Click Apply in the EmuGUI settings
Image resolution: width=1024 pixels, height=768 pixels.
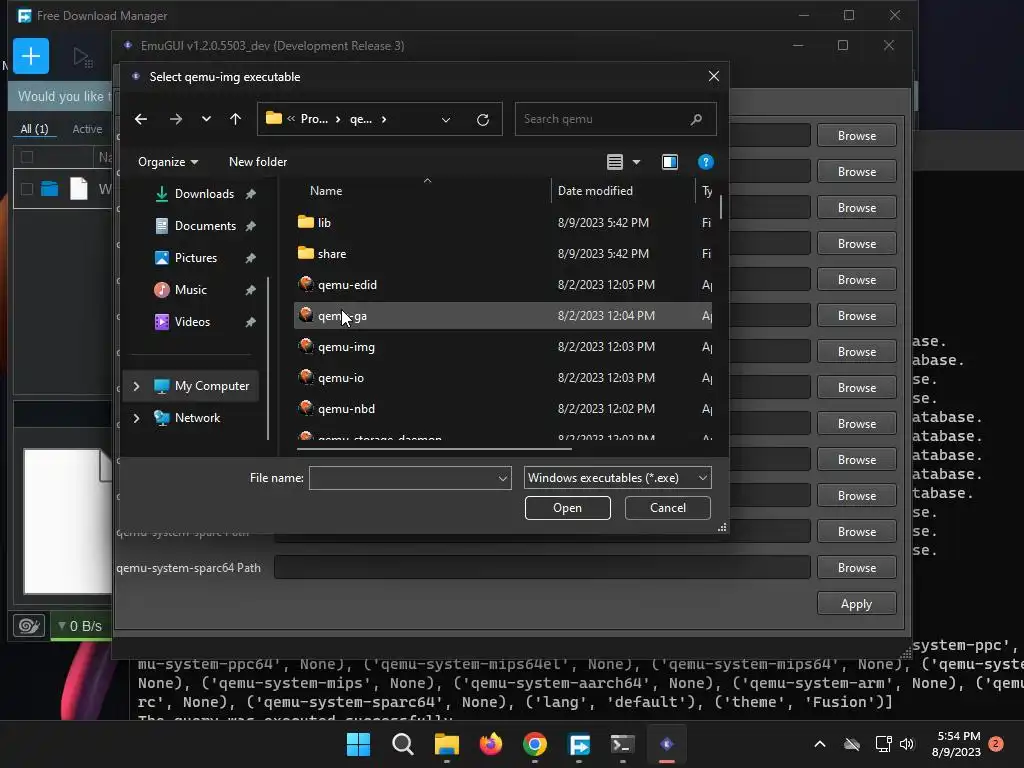pos(856,604)
